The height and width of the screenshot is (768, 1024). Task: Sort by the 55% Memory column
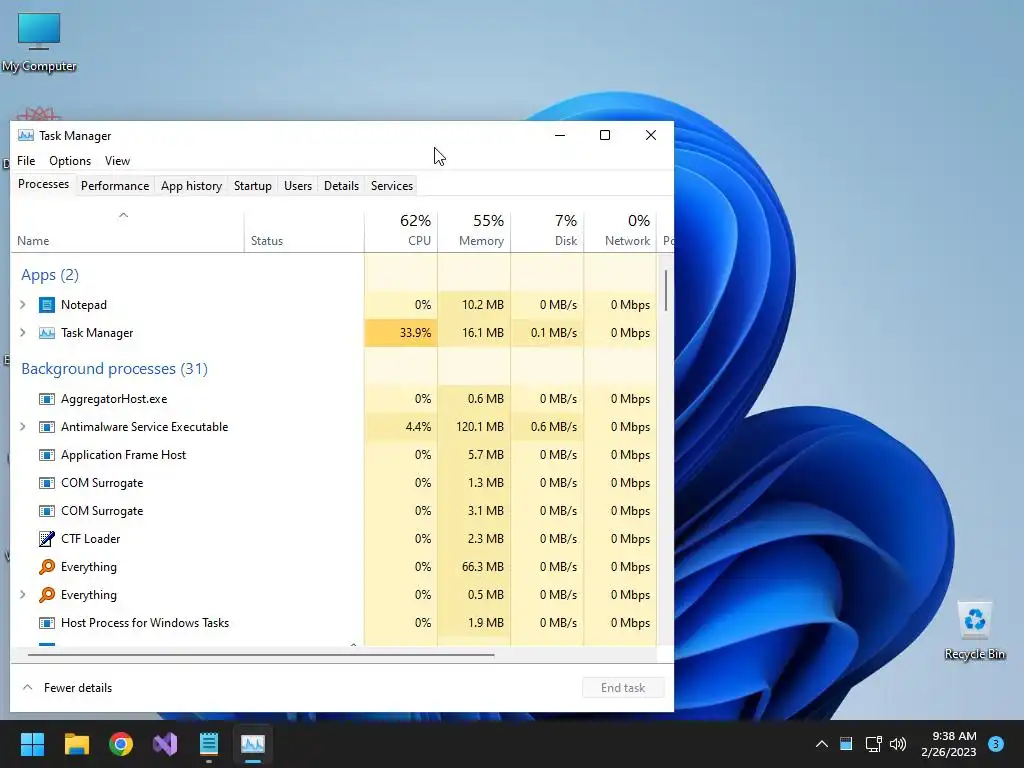(x=474, y=232)
